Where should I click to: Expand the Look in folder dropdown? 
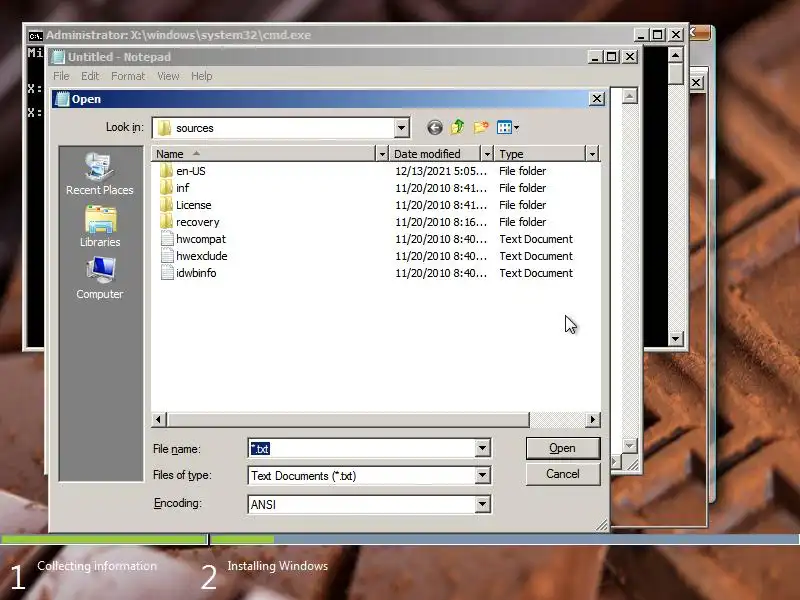tap(402, 128)
